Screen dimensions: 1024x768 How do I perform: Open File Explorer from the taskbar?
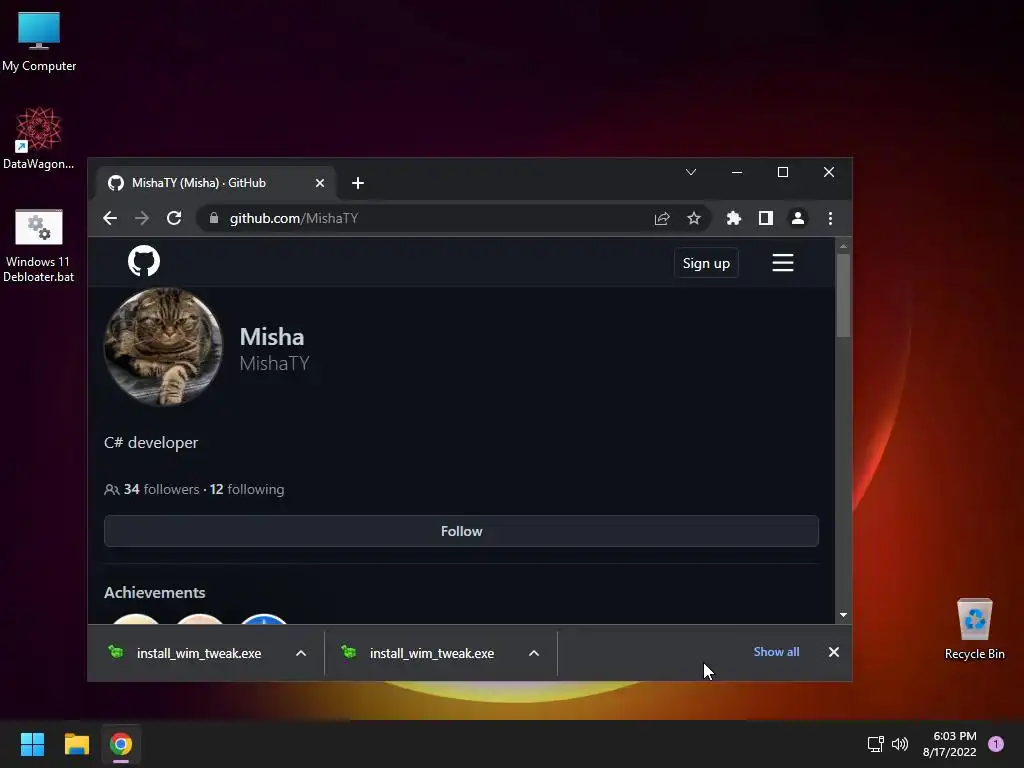tap(76, 744)
